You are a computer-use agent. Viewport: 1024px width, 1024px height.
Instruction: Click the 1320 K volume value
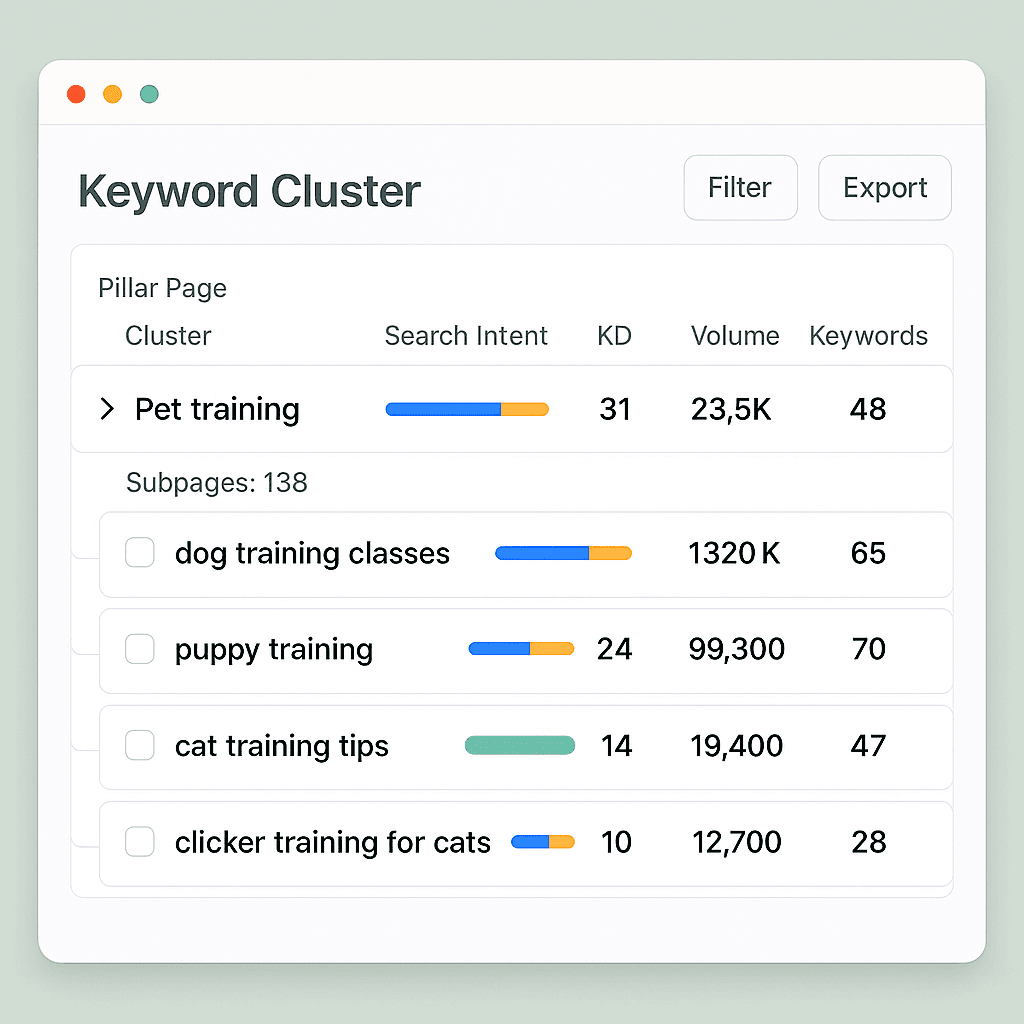tap(734, 553)
